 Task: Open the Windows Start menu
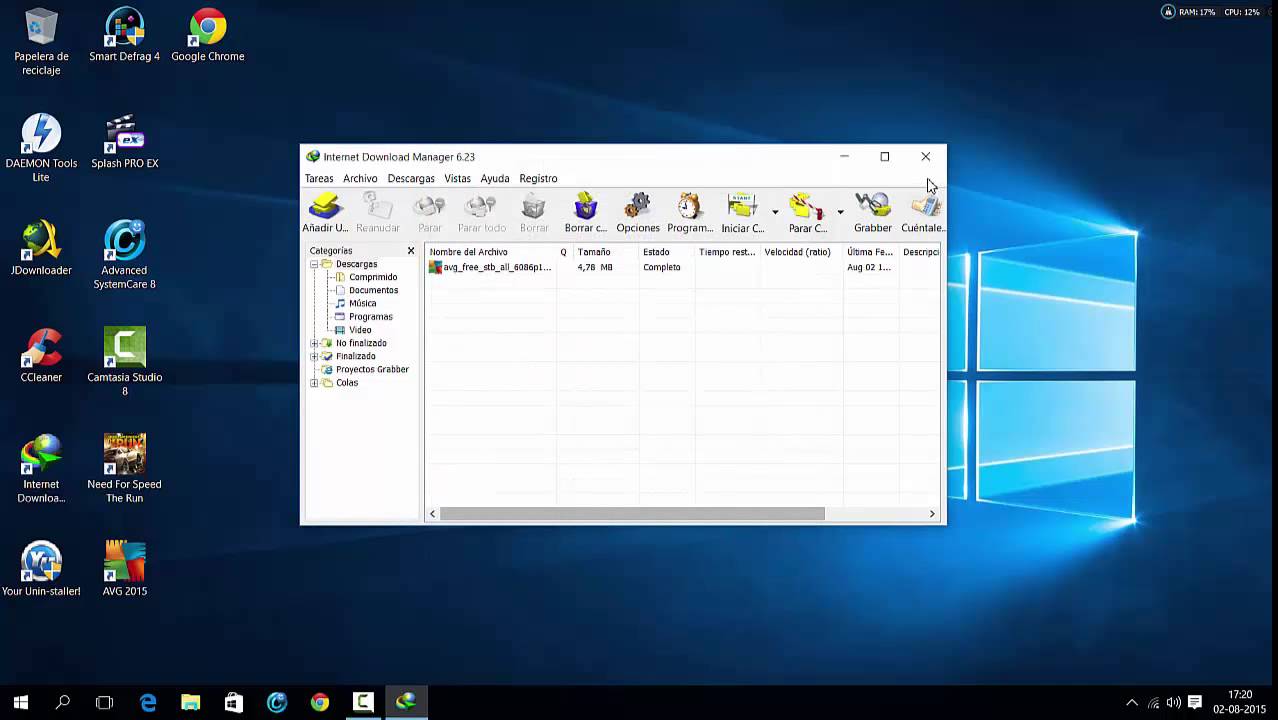[20, 702]
